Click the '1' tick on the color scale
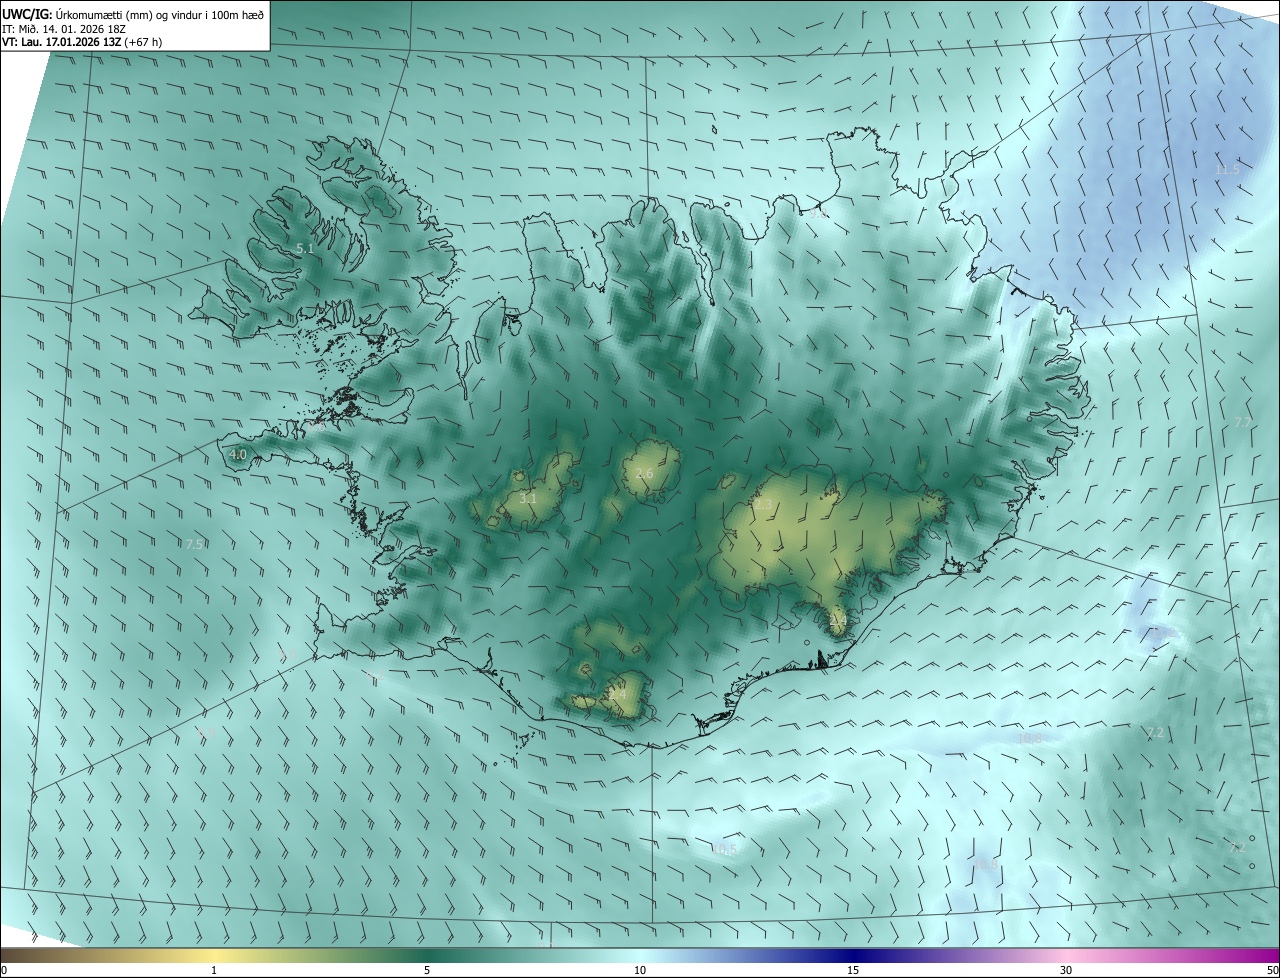Screen dimensions: 1280x978 pos(214,971)
